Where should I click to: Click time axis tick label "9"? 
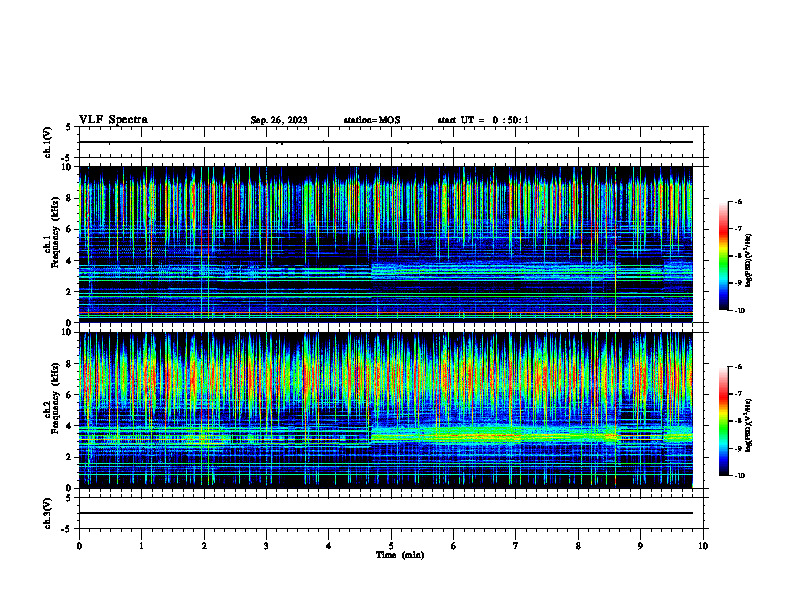tap(640, 546)
